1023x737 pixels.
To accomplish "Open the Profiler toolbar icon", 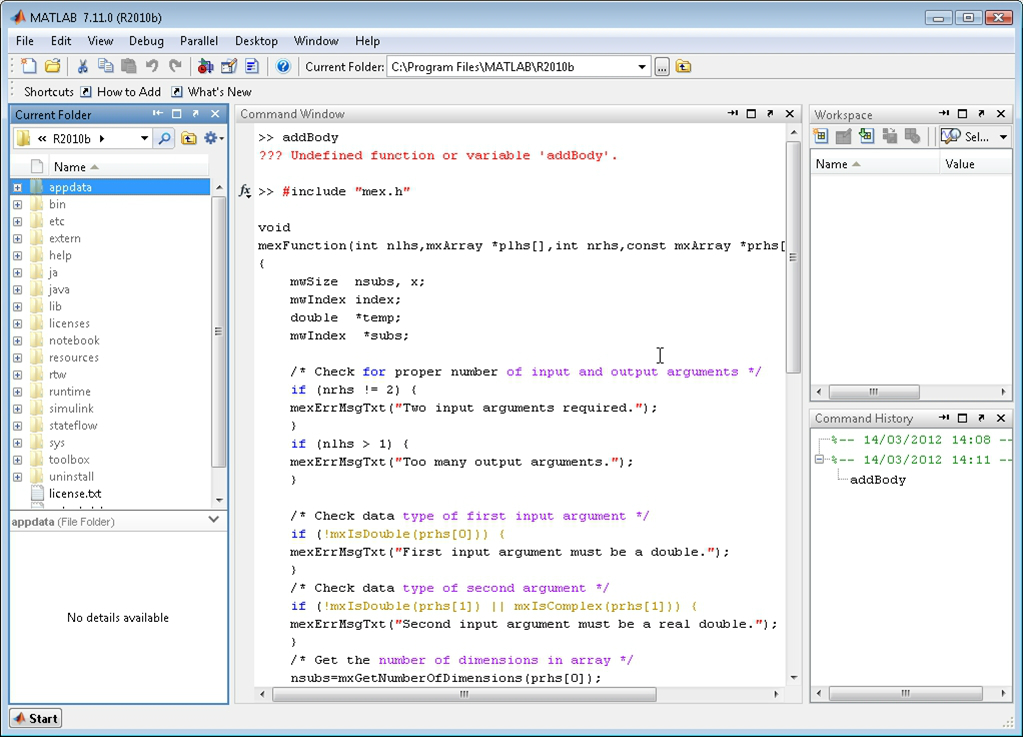I will point(252,66).
